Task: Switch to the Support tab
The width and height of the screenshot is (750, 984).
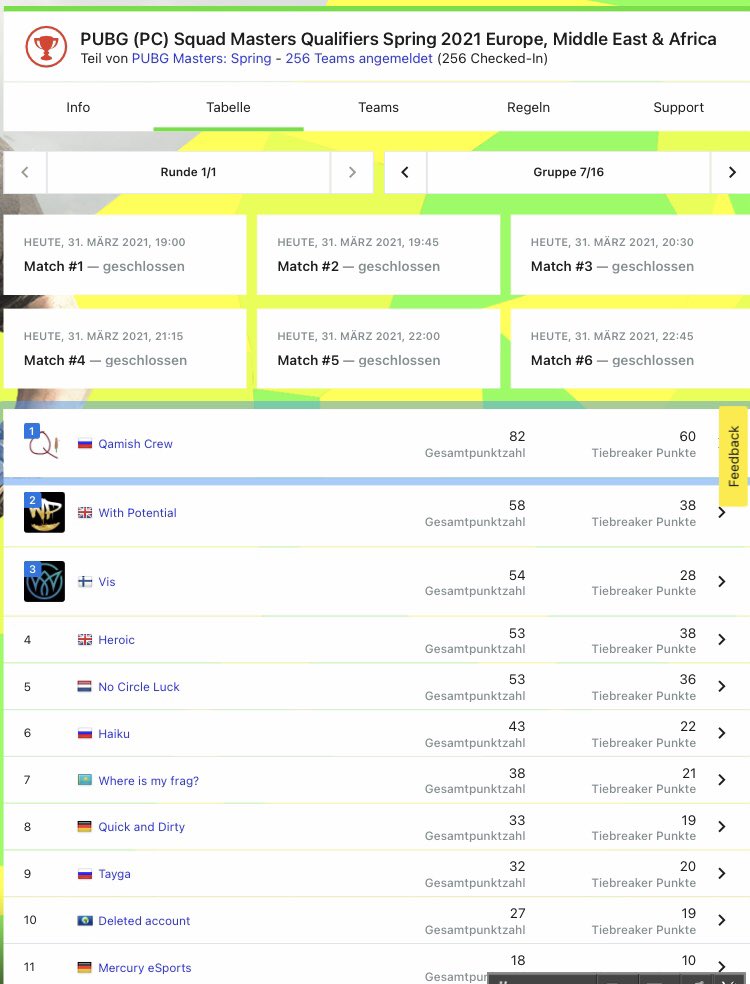Action: click(x=678, y=107)
